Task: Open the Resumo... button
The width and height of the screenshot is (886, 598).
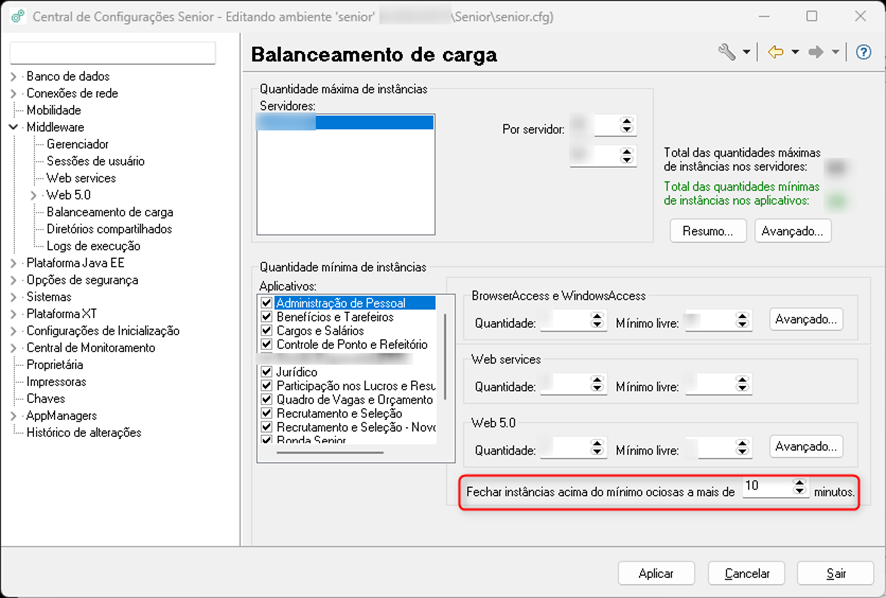Action: pos(708,231)
